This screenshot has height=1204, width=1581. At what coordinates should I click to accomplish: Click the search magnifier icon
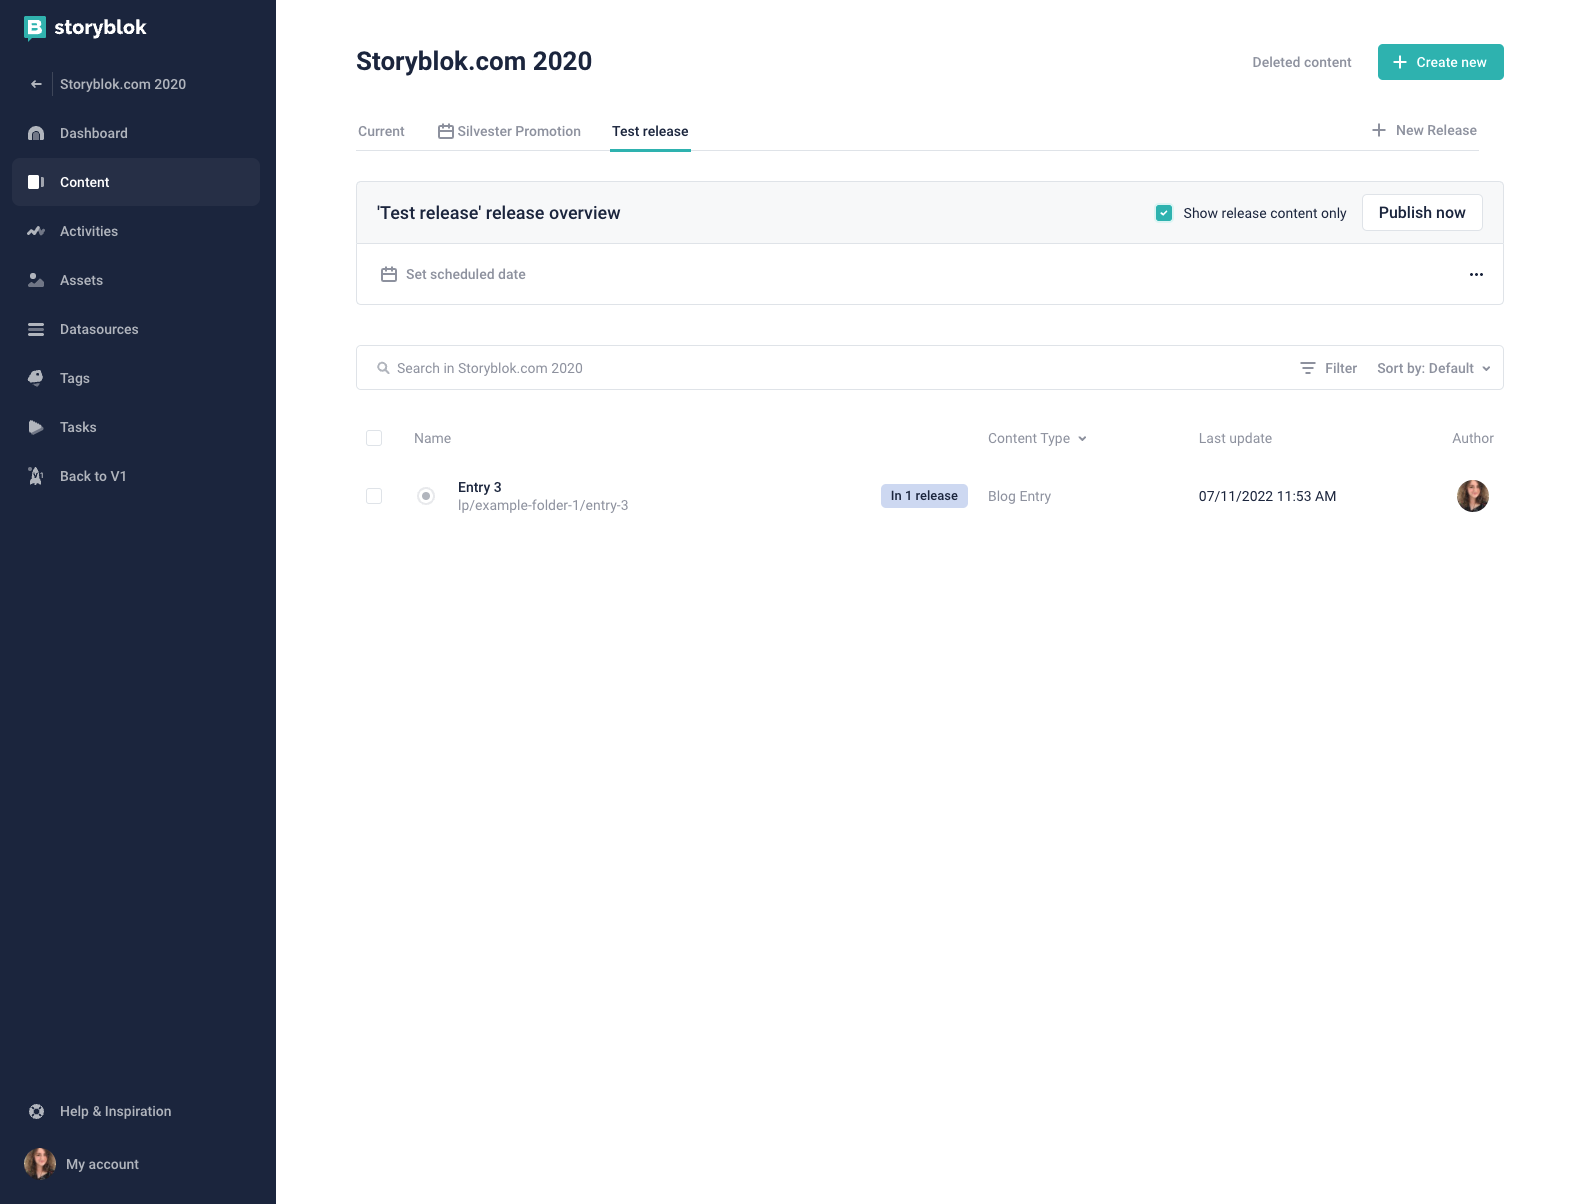383,368
